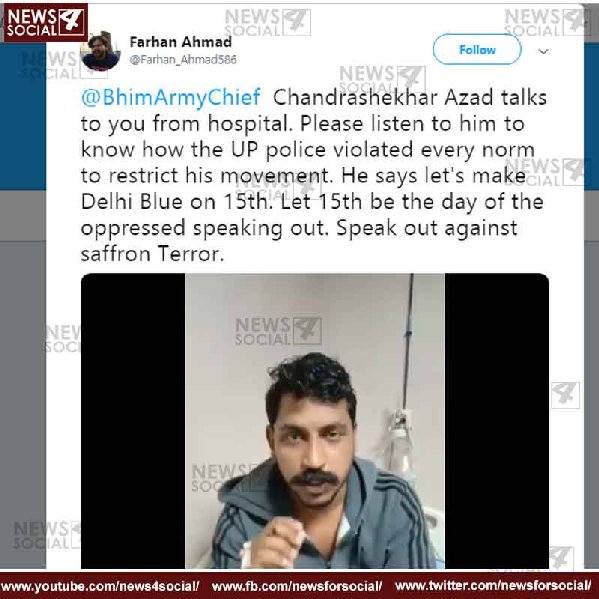Click the Follow button

pos(477,49)
